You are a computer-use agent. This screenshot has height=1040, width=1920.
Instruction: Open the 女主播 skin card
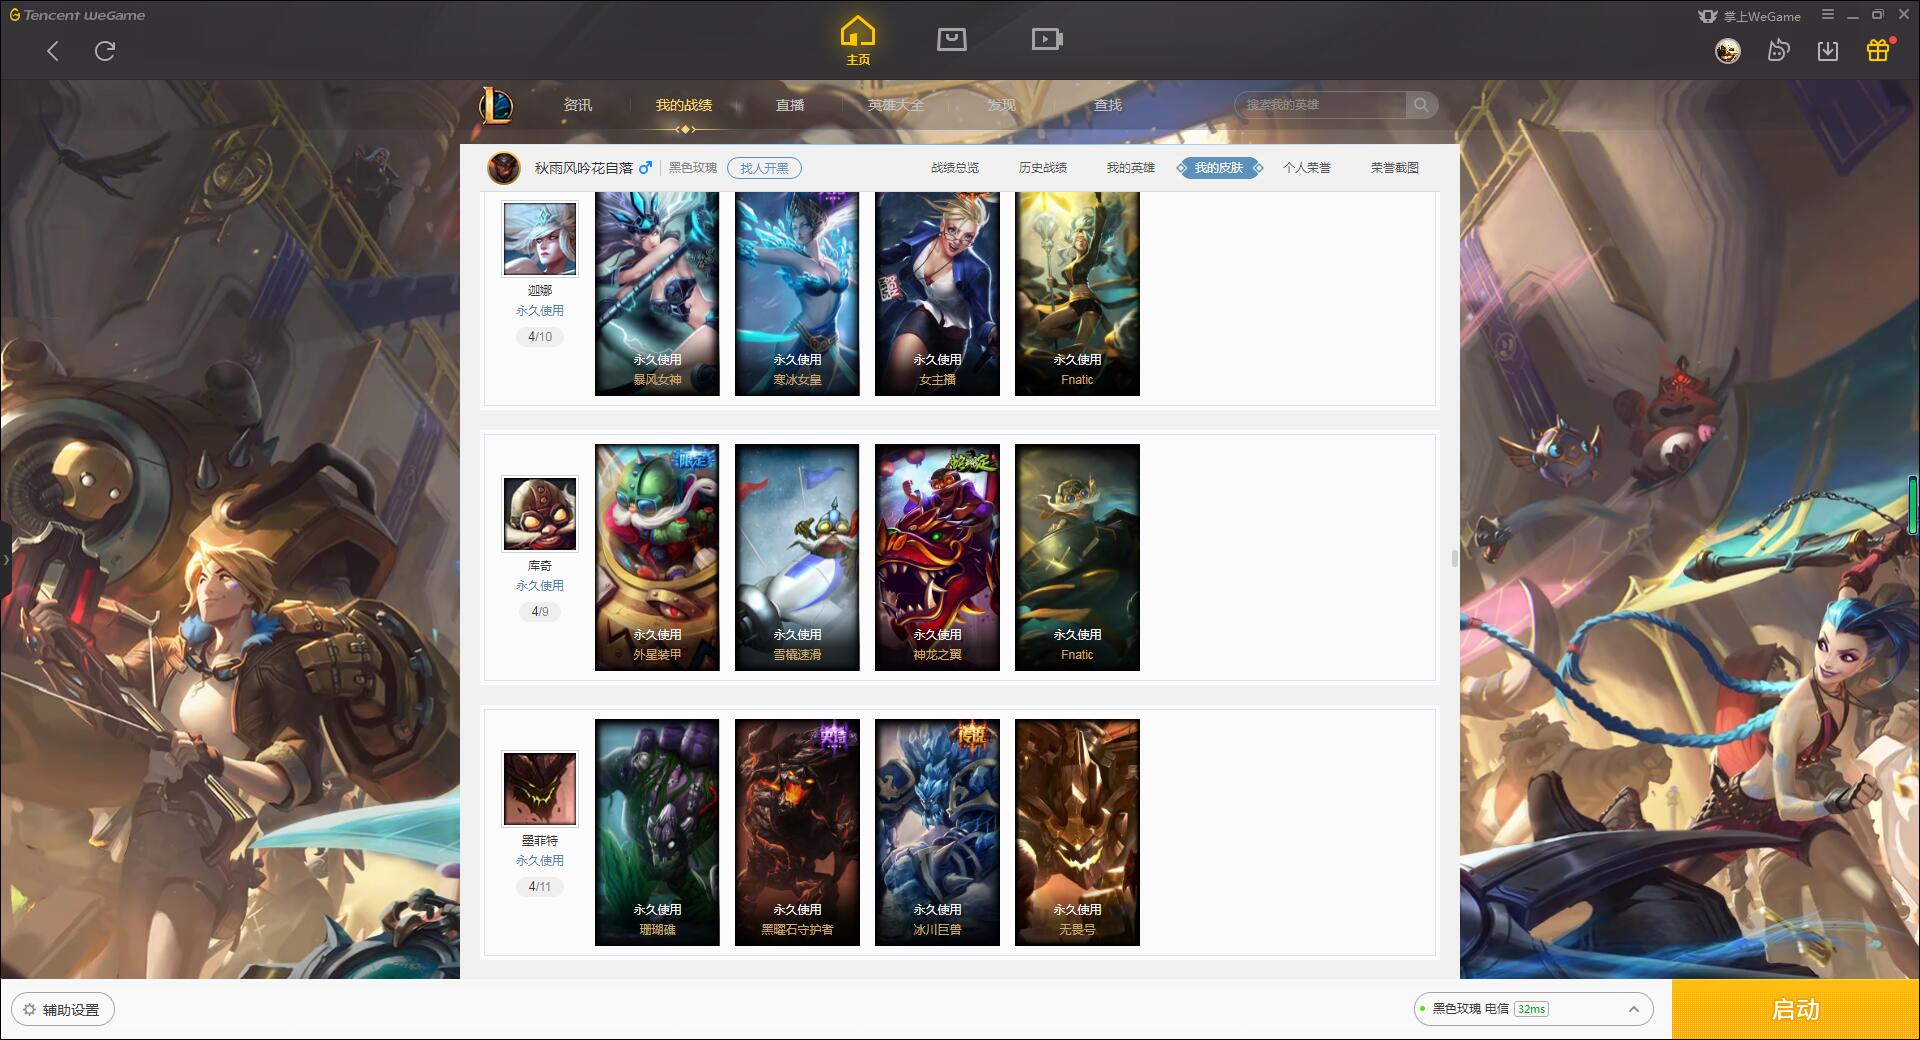[937, 294]
